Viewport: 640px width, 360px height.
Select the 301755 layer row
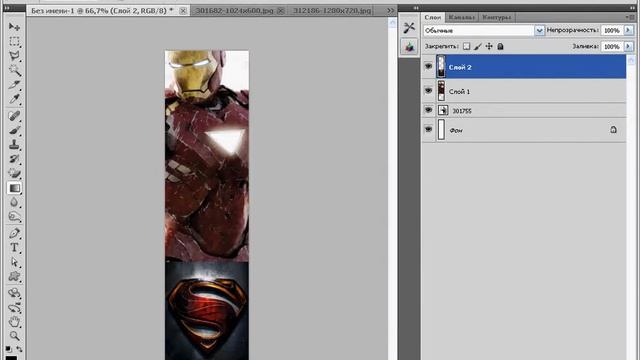click(x=524, y=110)
